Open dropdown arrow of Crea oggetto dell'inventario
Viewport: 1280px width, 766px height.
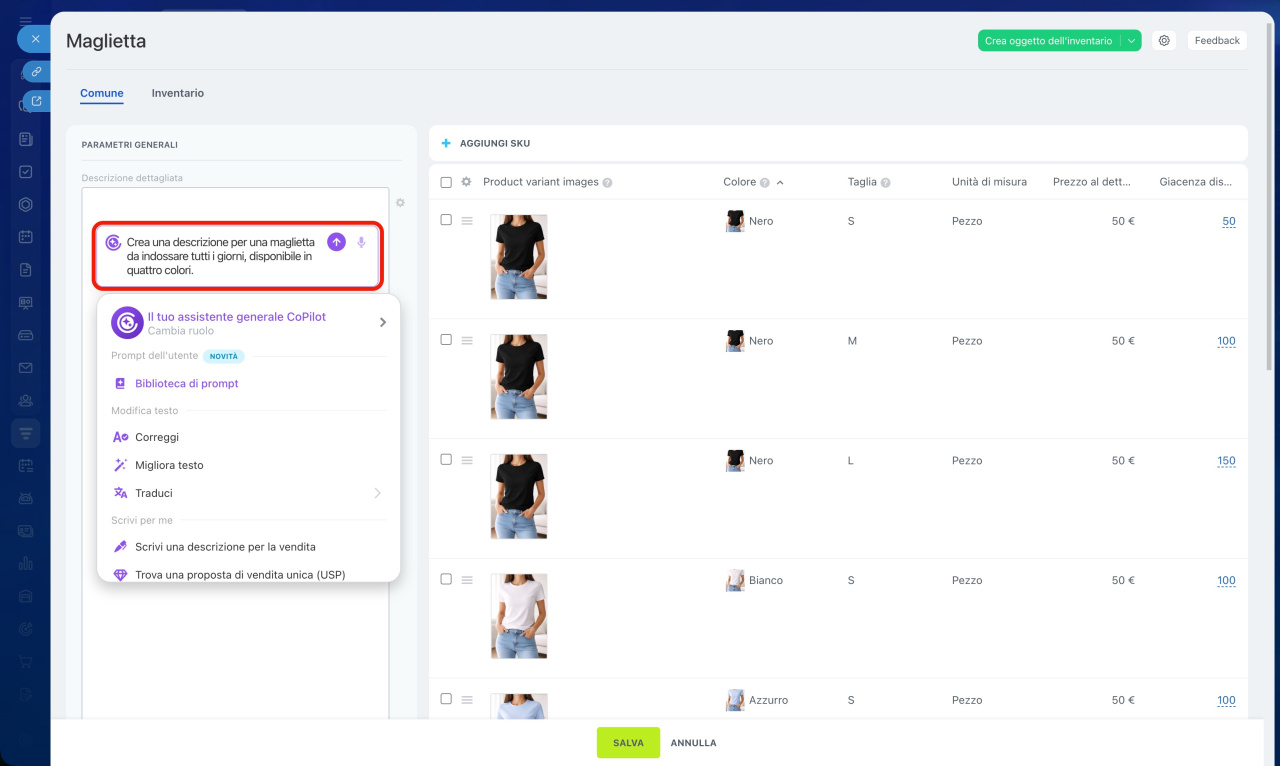click(1130, 41)
